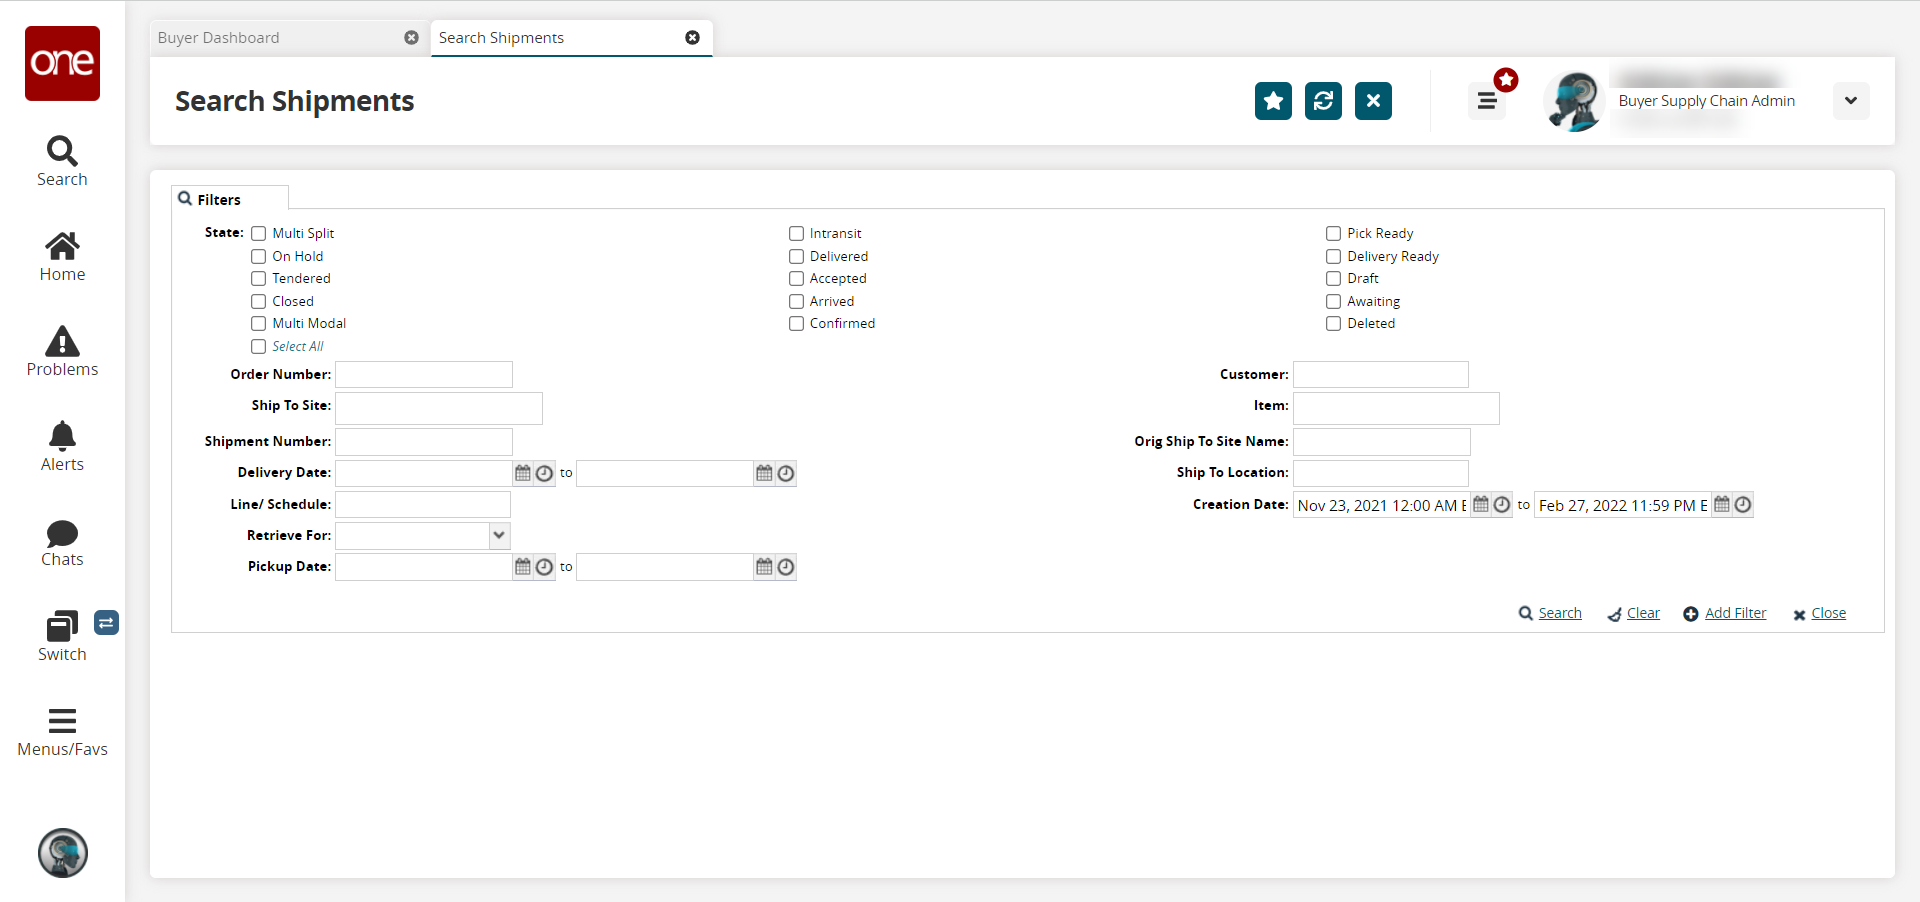Check the Confirmed state
The height and width of the screenshot is (902, 1920).
point(797,324)
